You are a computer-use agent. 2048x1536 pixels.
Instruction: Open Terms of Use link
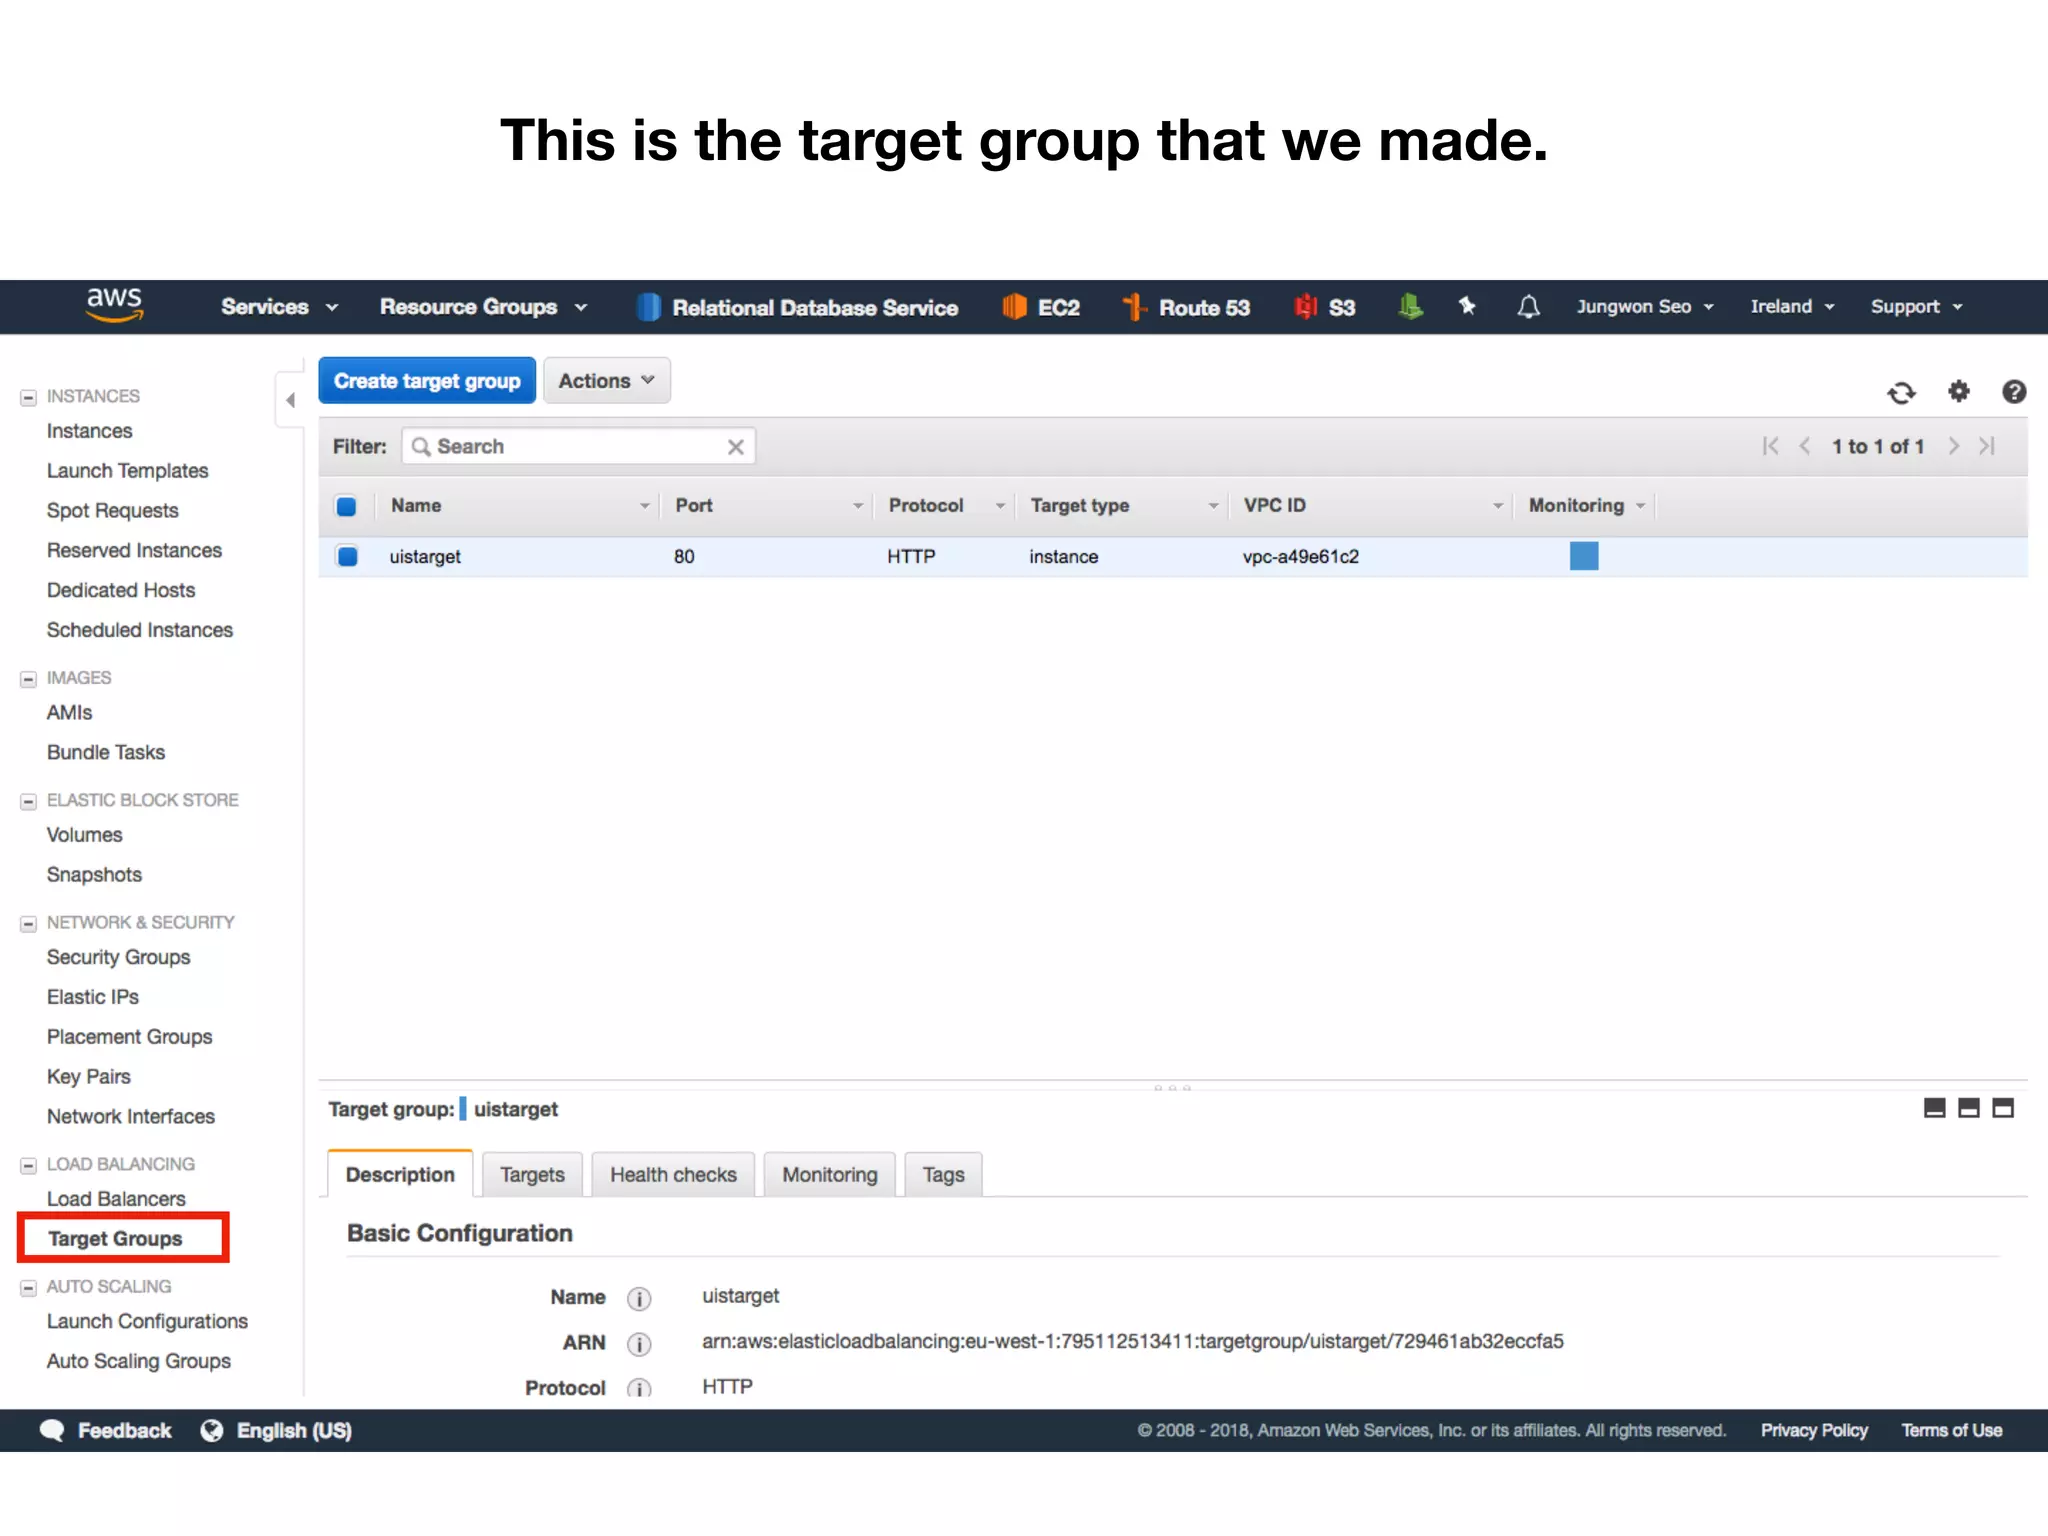click(1951, 1431)
